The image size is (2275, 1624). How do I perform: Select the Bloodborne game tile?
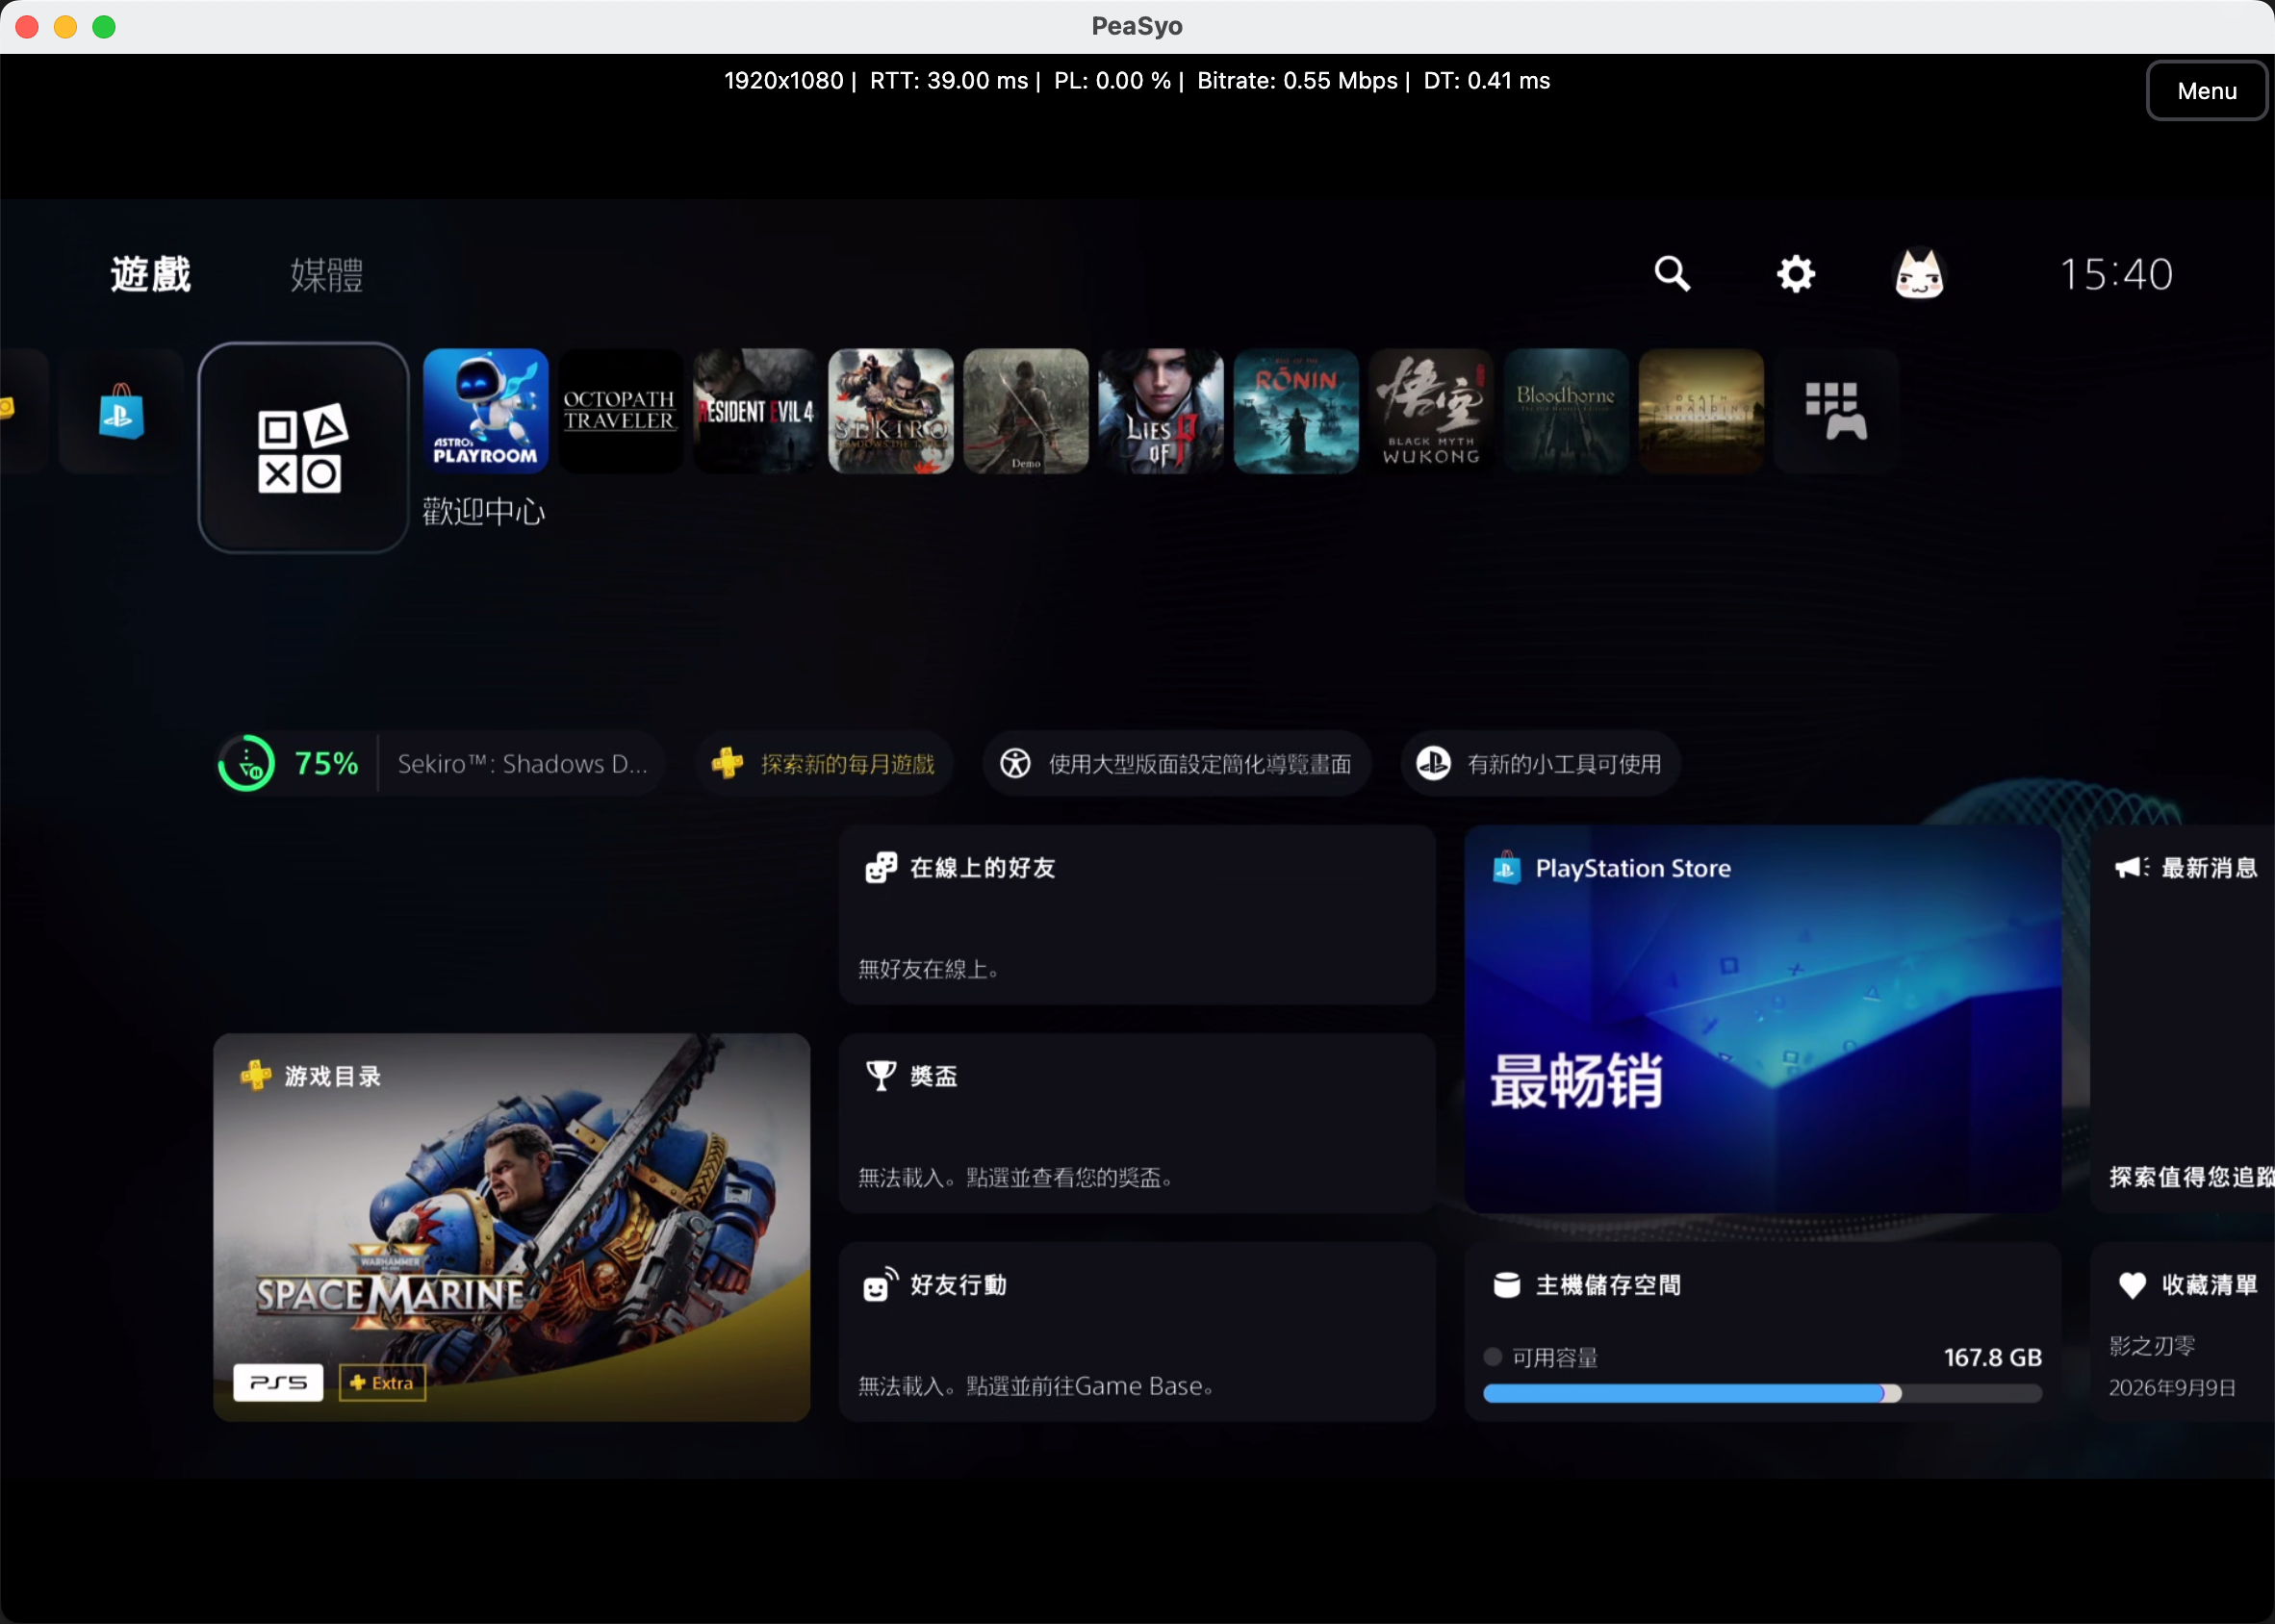pyautogui.click(x=1566, y=411)
